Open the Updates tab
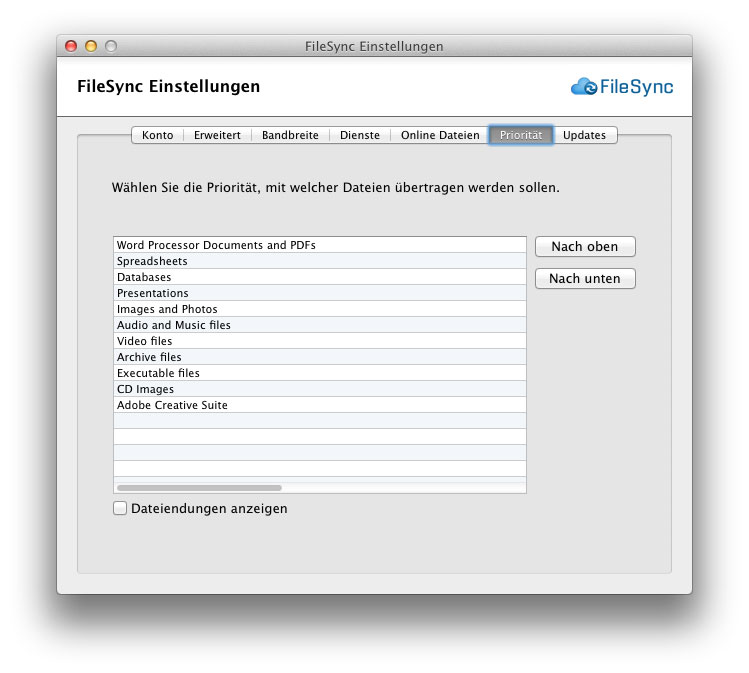The image size is (749, 673). coord(584,135)
